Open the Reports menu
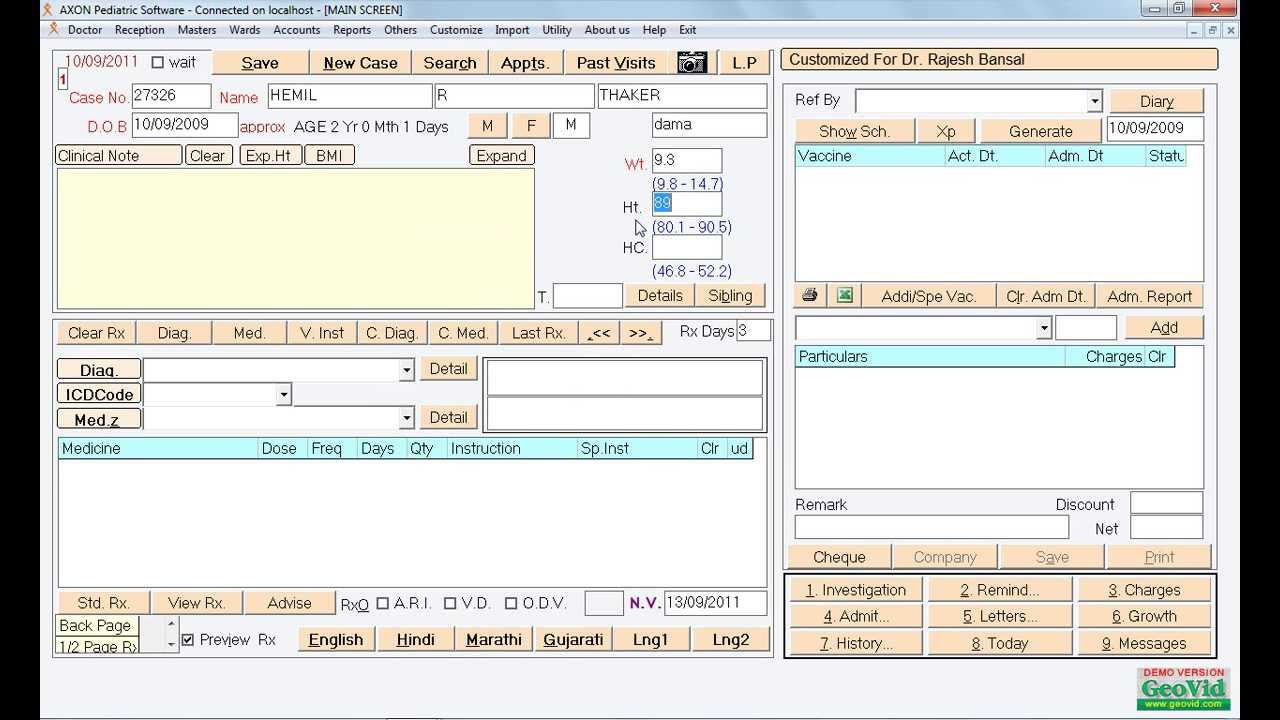This screenshot has height=720, width=1280. click(x=352, y=30)
